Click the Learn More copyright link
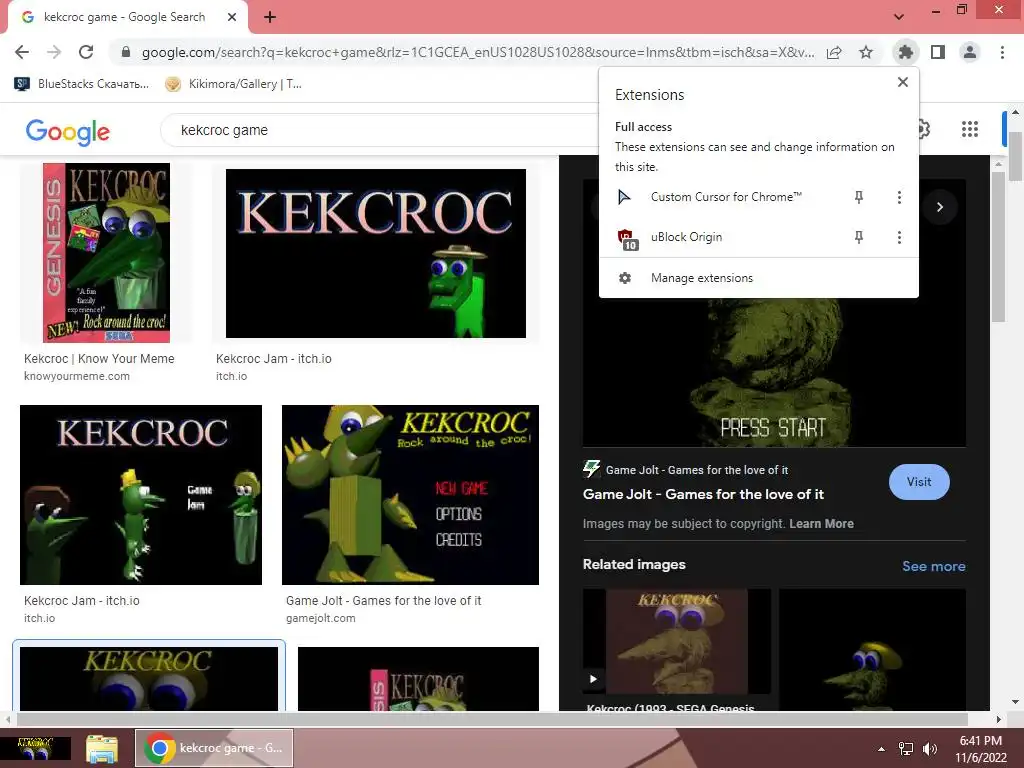 [x=821, y=524]
